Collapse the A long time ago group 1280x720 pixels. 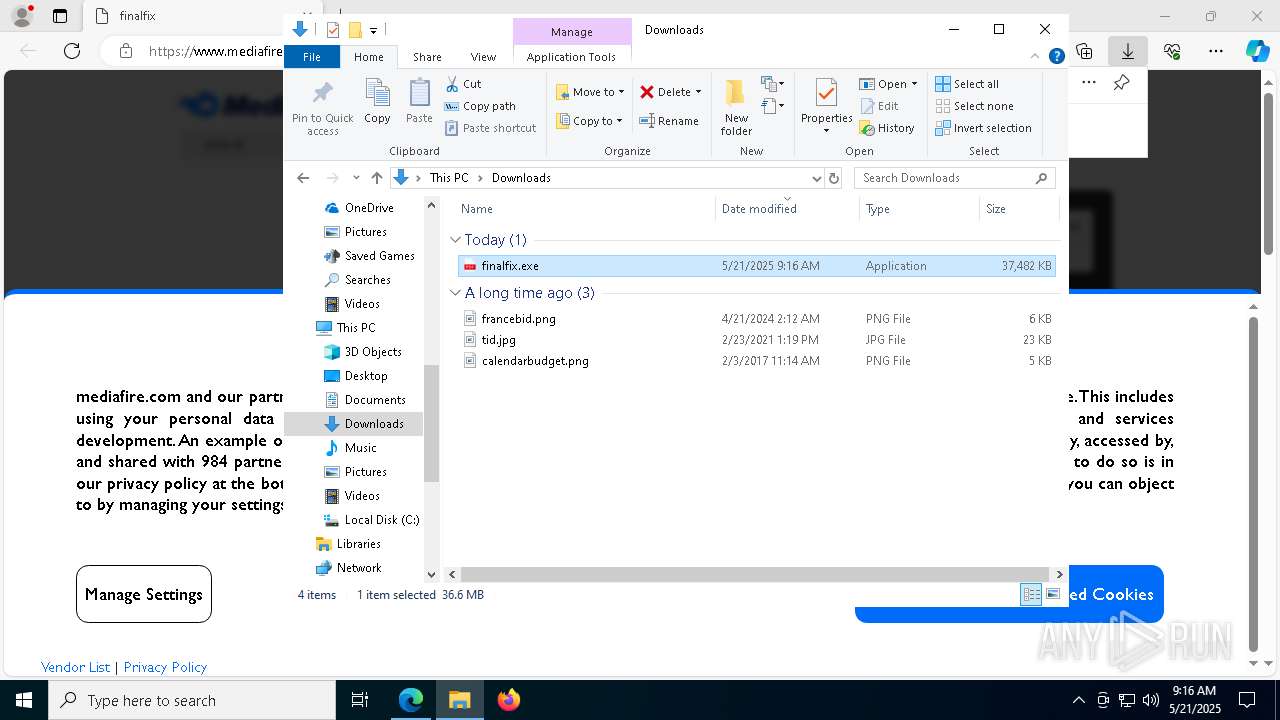(455, 293)
